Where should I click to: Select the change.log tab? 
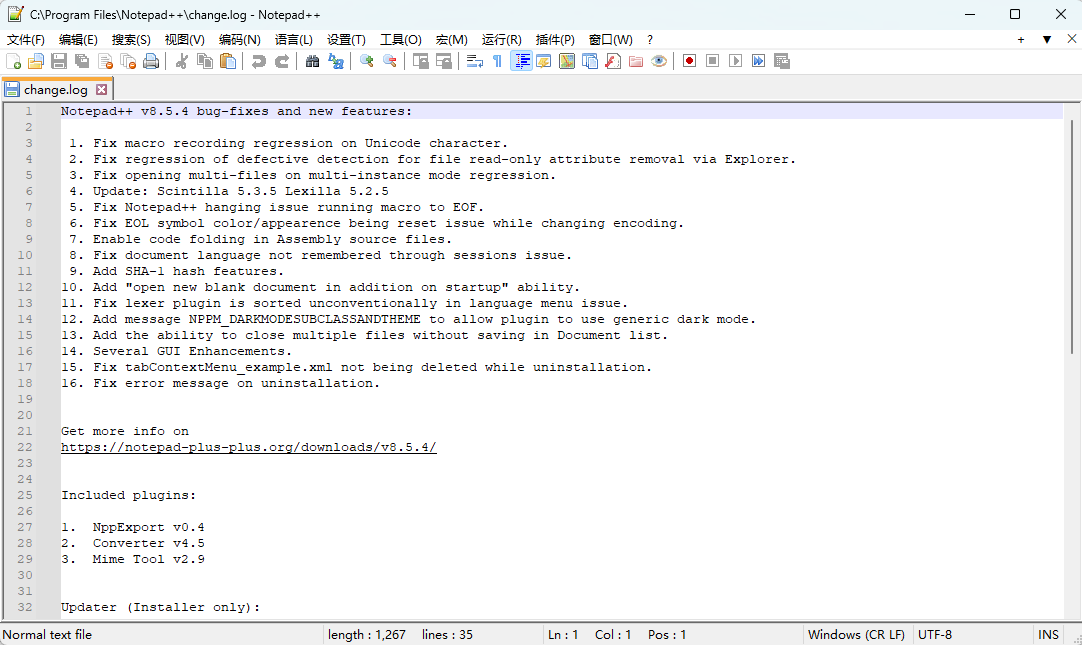pos(56,90)
